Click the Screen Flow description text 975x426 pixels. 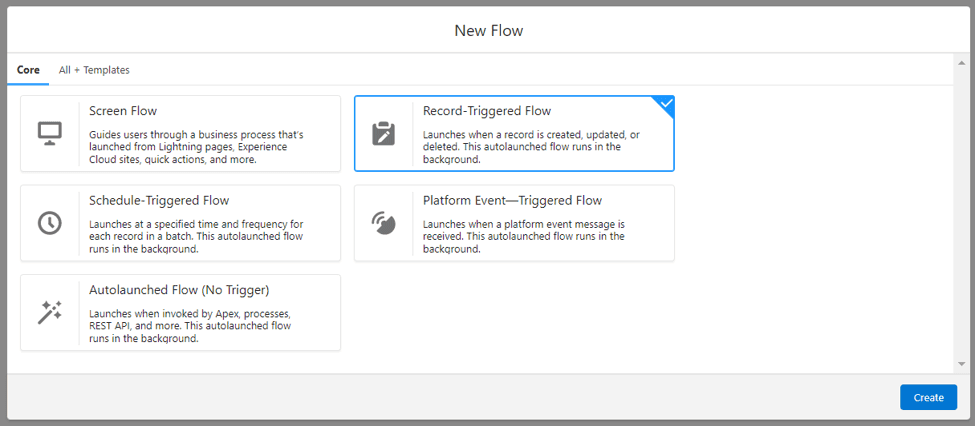click(196, 147)
